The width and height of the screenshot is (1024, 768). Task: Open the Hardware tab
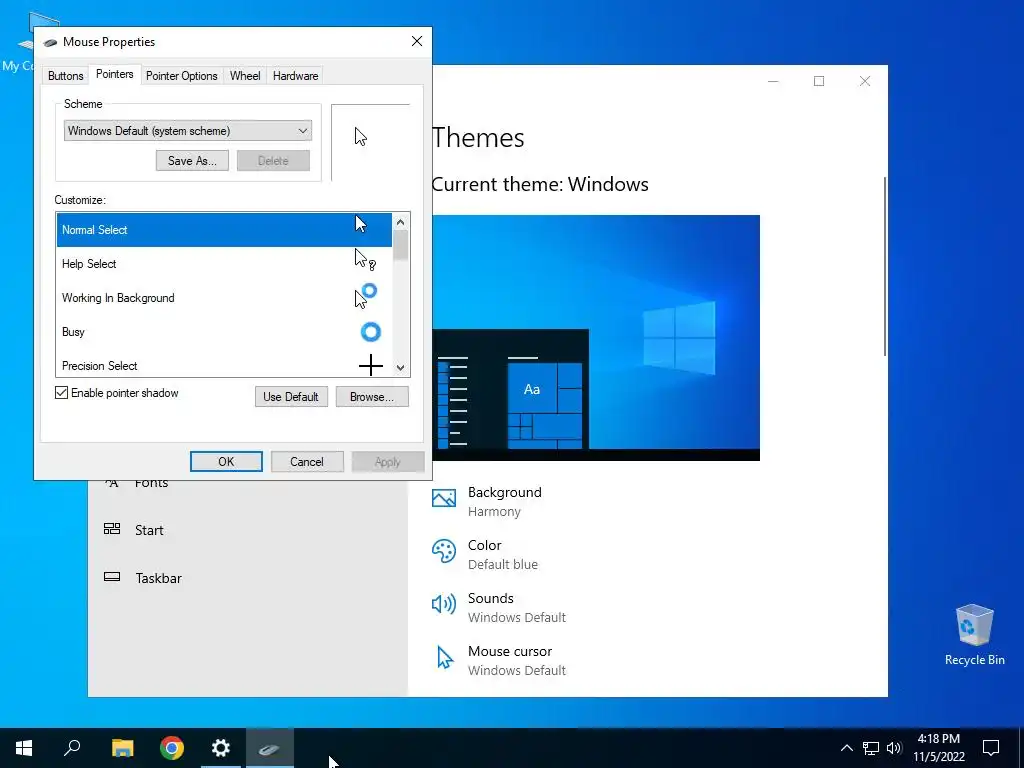click(x=295, y=76)
